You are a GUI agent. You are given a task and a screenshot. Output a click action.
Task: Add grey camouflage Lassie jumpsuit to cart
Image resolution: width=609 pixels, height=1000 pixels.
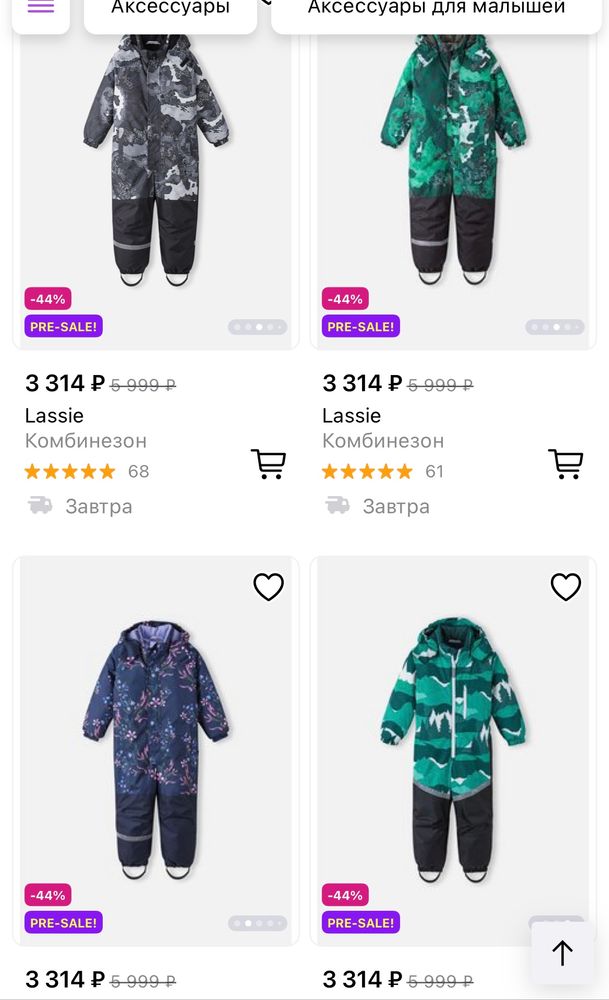pyautogui.click(x=268, y=463)
